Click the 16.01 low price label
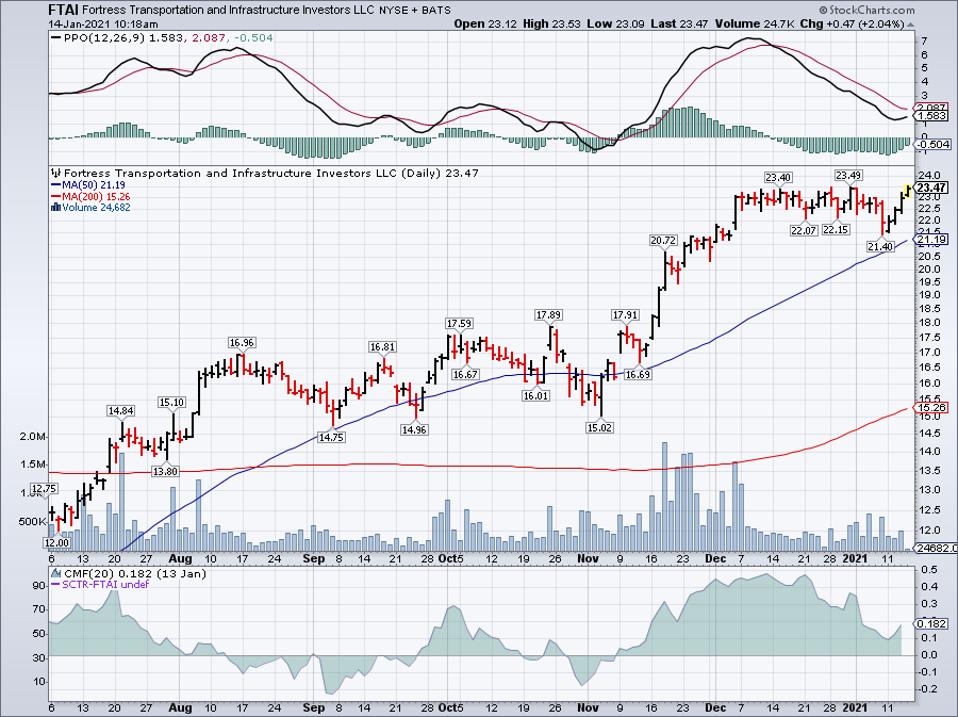Viewport: 958px width, 717px height. [536, 396]
